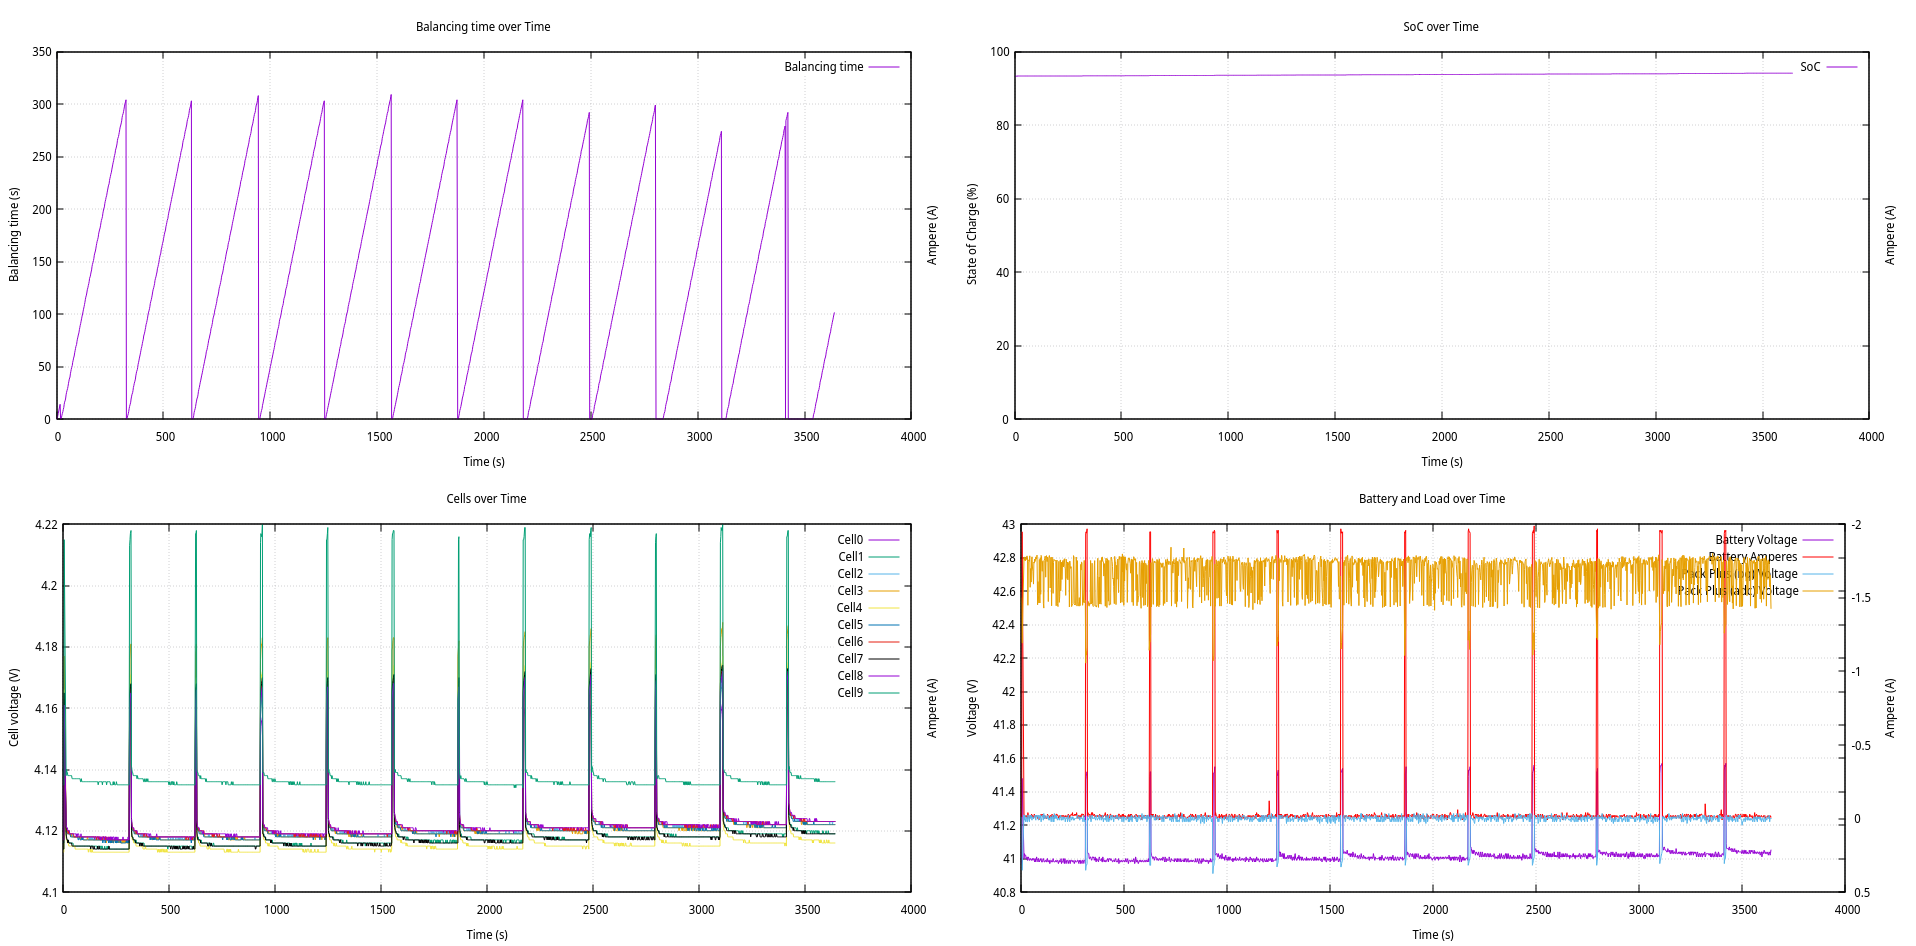Click the 4.22 tick on Cell voltage axis

pyautogui.click(x=46, y=525)
